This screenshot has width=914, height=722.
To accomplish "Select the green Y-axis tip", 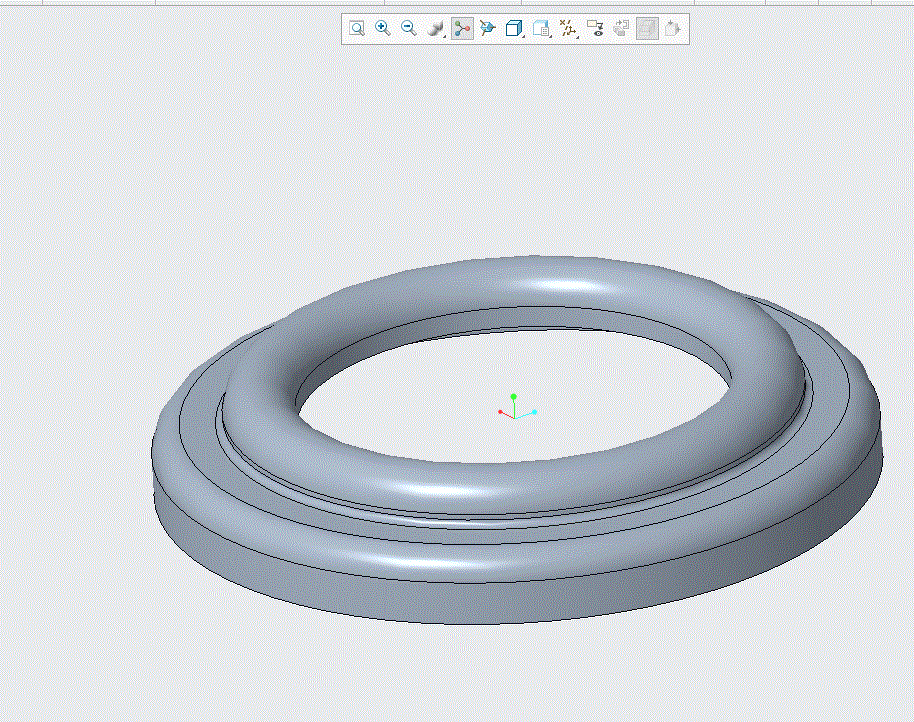I will tap(513, 397).
